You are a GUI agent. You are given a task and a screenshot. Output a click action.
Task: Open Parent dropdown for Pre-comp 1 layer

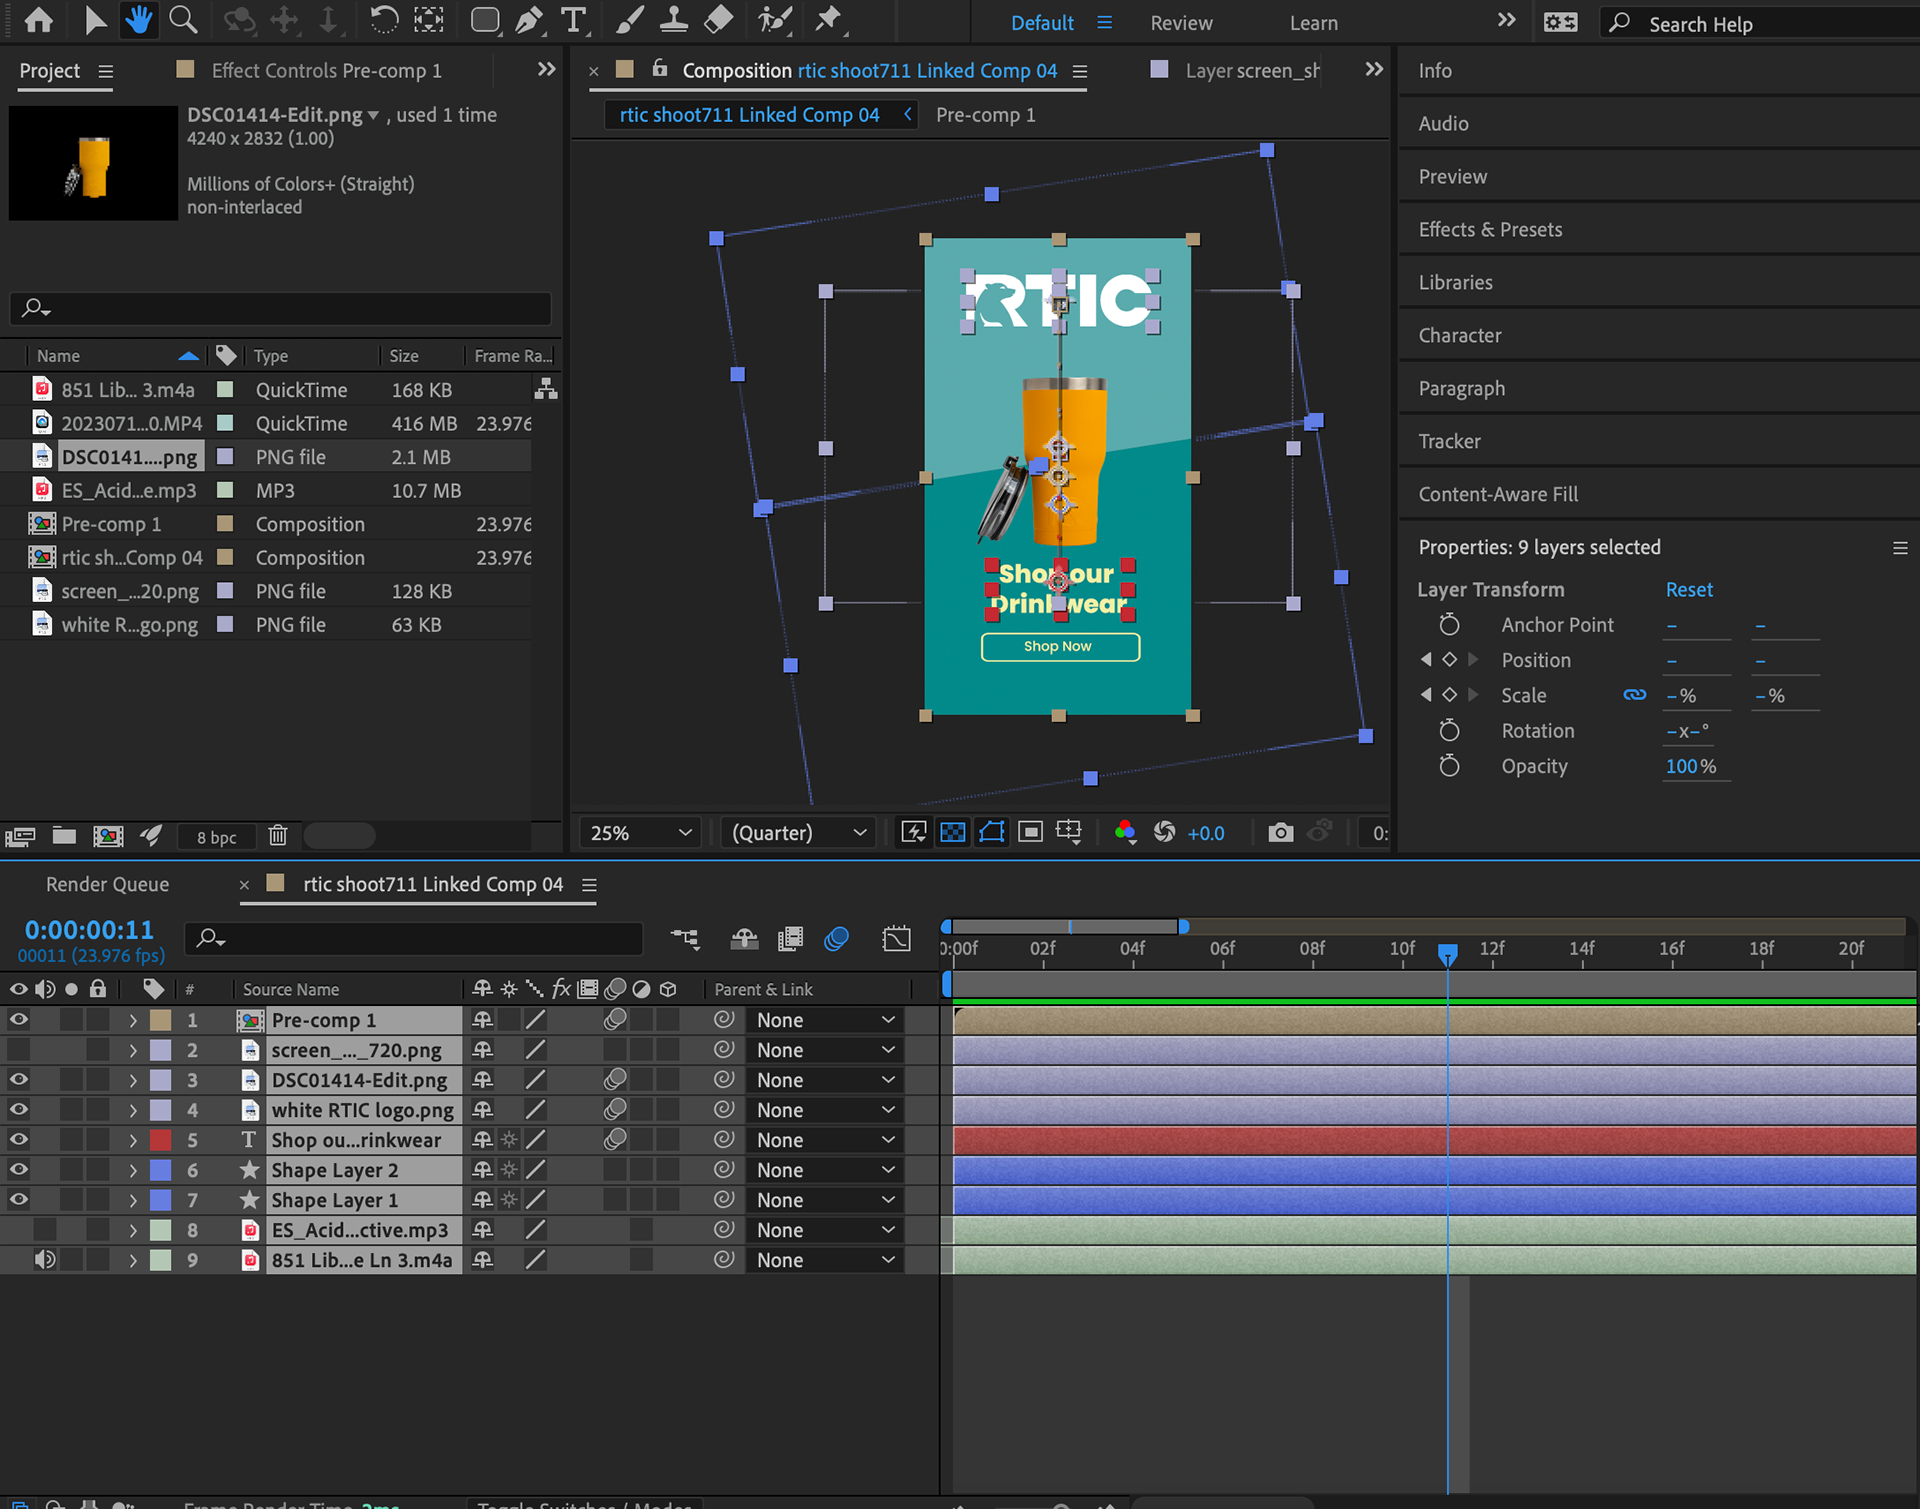point(825,1020)
